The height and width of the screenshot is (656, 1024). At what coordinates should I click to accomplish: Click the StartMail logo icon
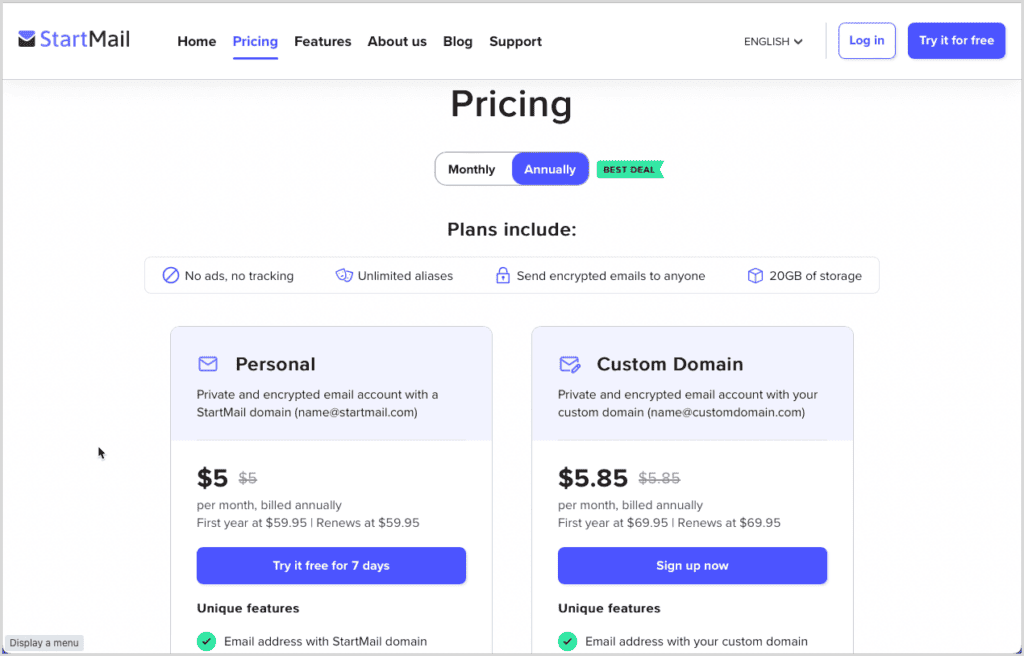(27, 40)
